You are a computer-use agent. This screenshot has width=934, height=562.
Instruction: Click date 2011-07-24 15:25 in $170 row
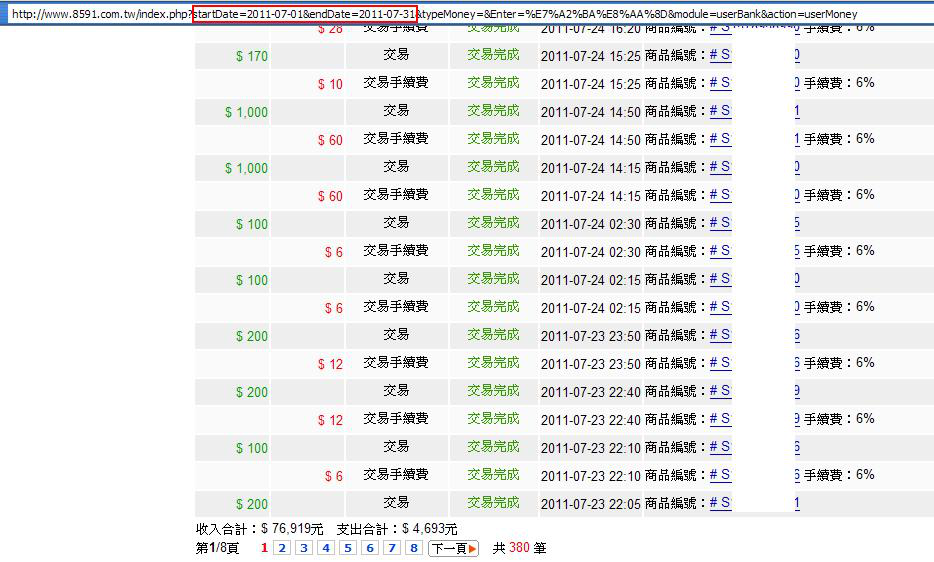(590, 56)
